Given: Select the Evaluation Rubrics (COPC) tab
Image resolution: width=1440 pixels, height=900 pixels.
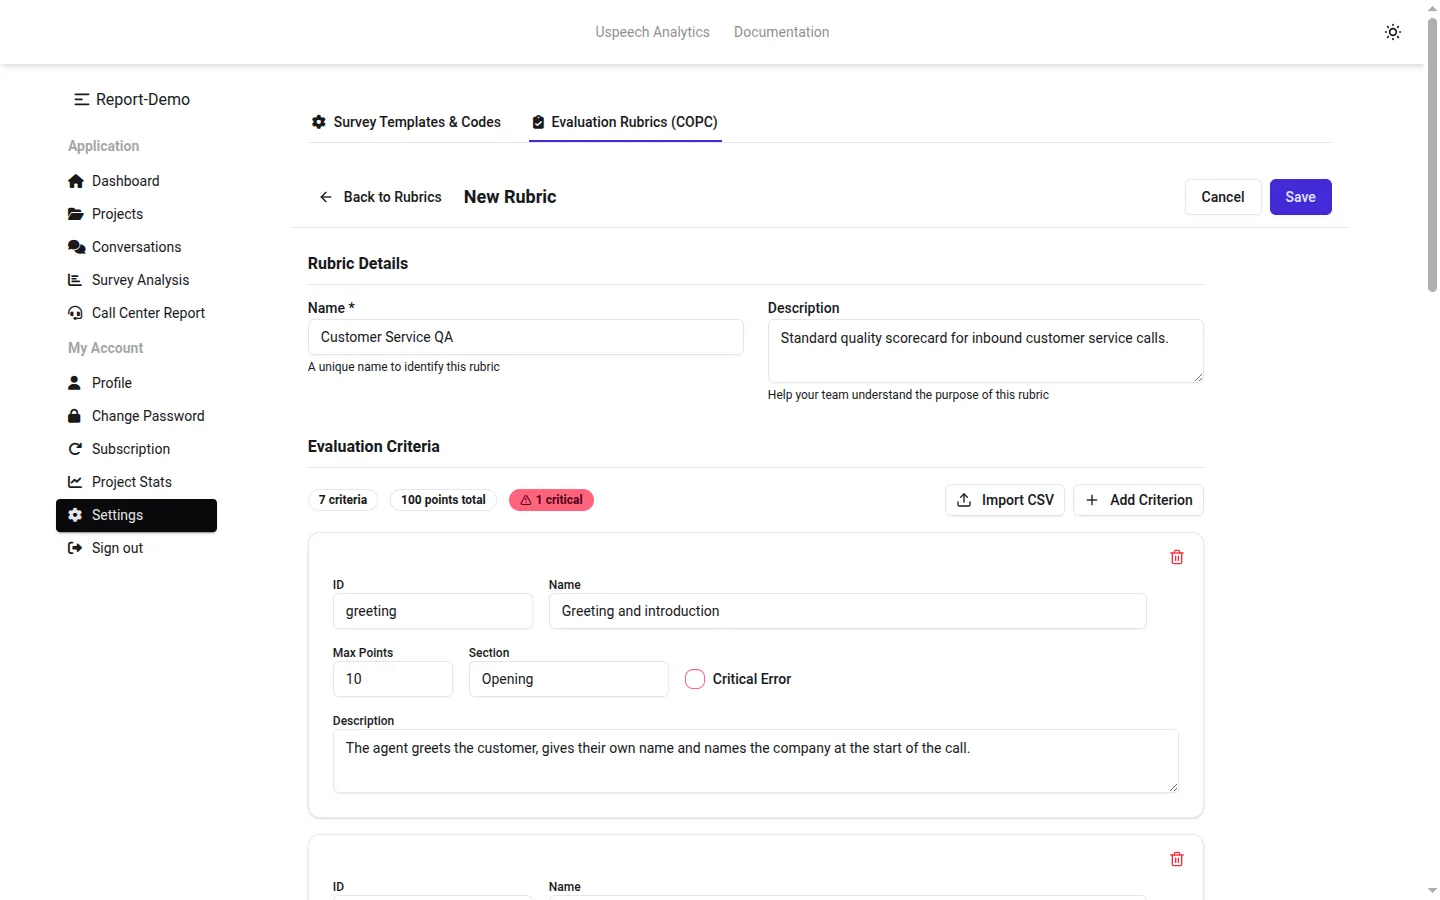Looking at the screenshot, I should [x=625, y=122].
